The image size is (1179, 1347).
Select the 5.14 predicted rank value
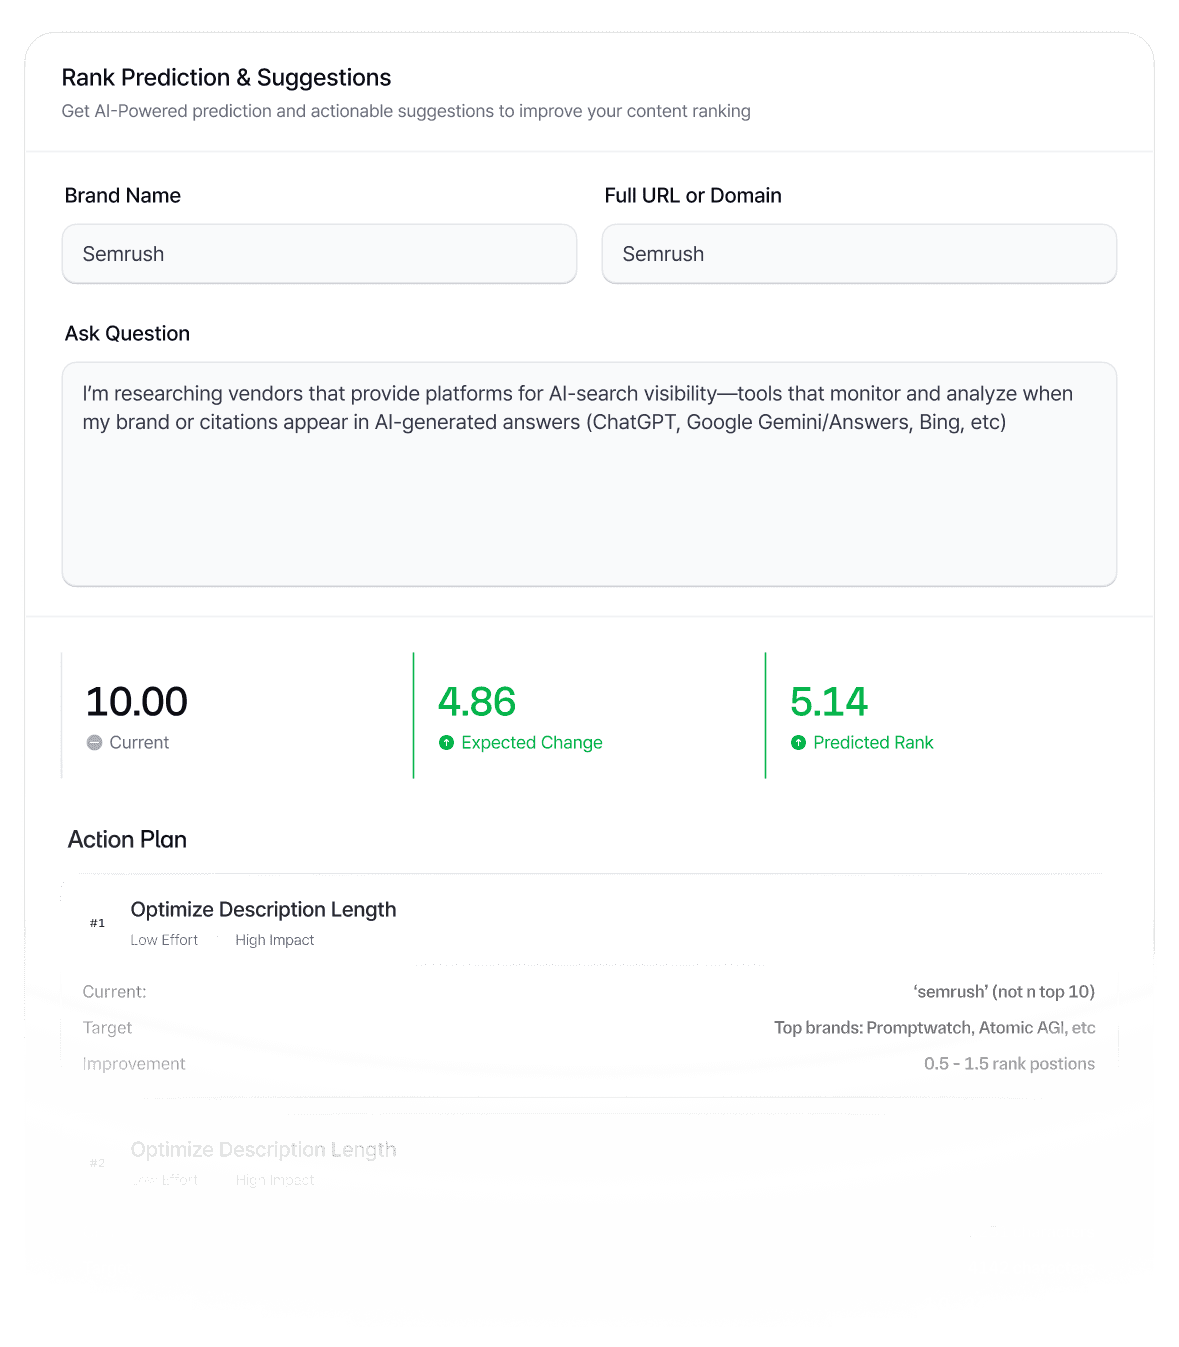(x=829, y=702)
